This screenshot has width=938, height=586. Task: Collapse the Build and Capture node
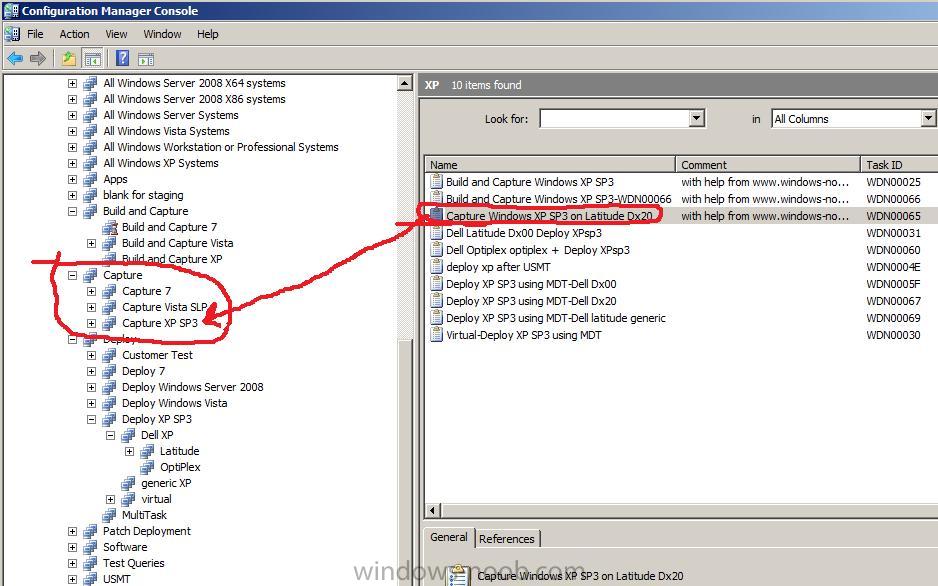point(72,211)
